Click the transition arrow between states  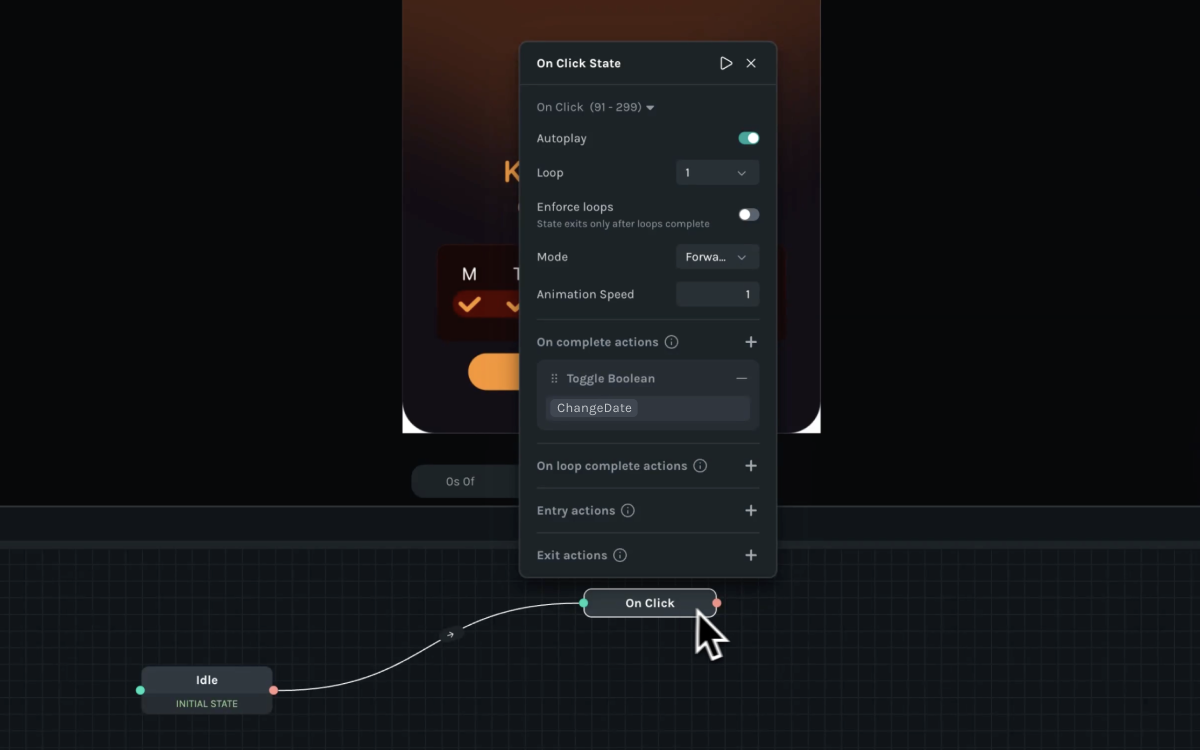tap(451, 634)
